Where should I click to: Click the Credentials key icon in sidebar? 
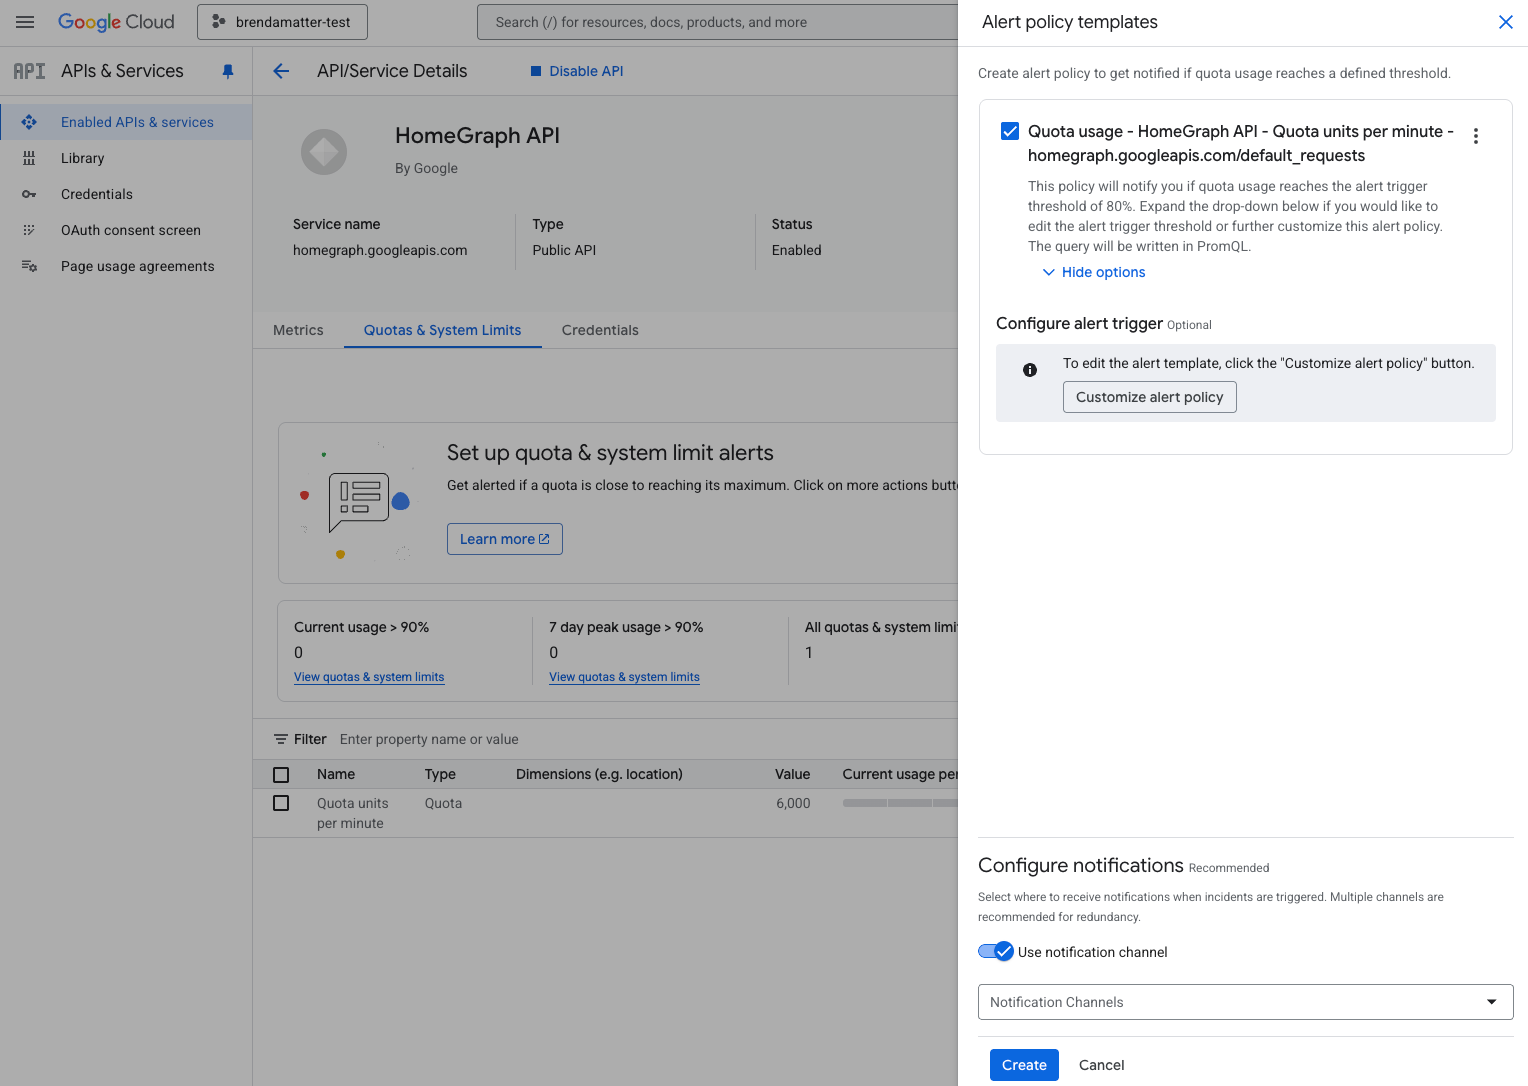tap(29, 194)
